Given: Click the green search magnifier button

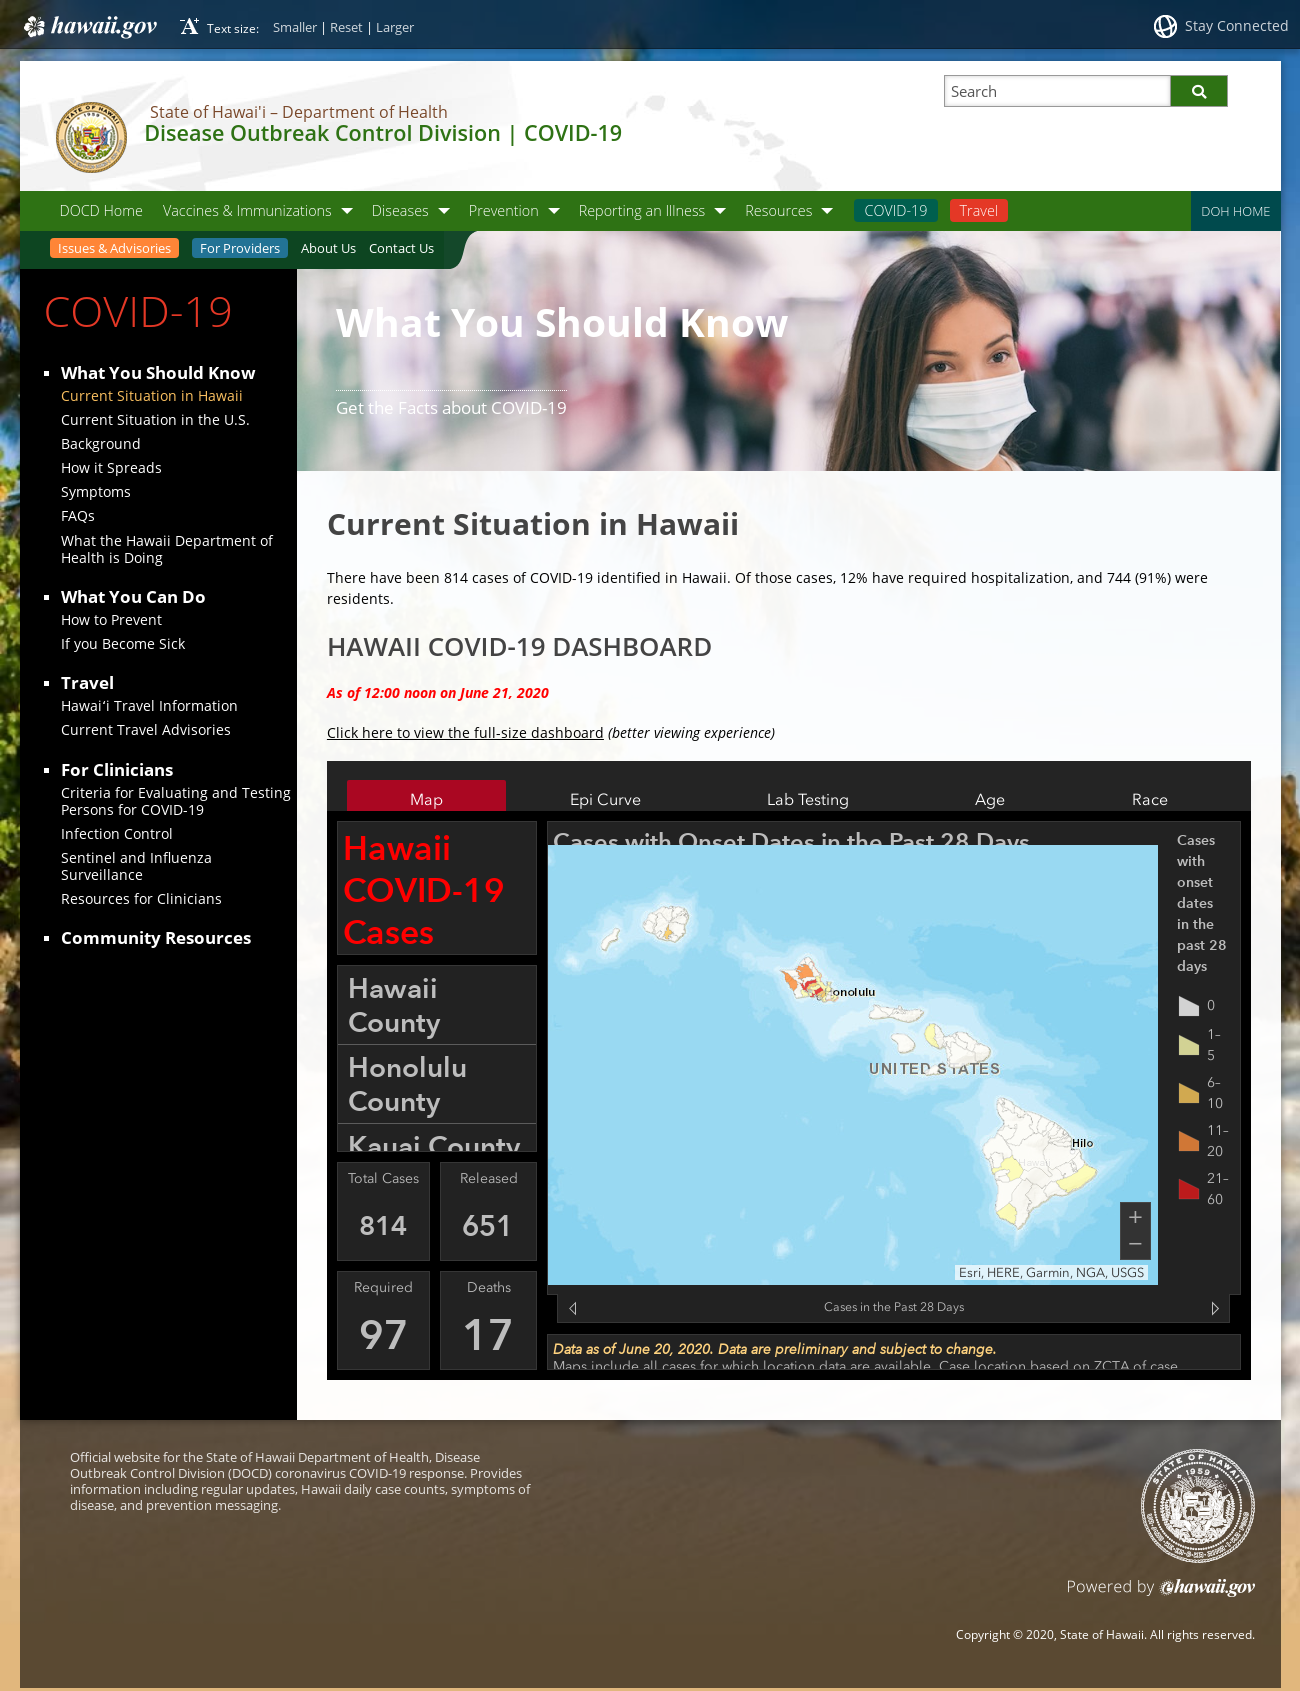Looking at the screenshot, I should click(1198, 91).
